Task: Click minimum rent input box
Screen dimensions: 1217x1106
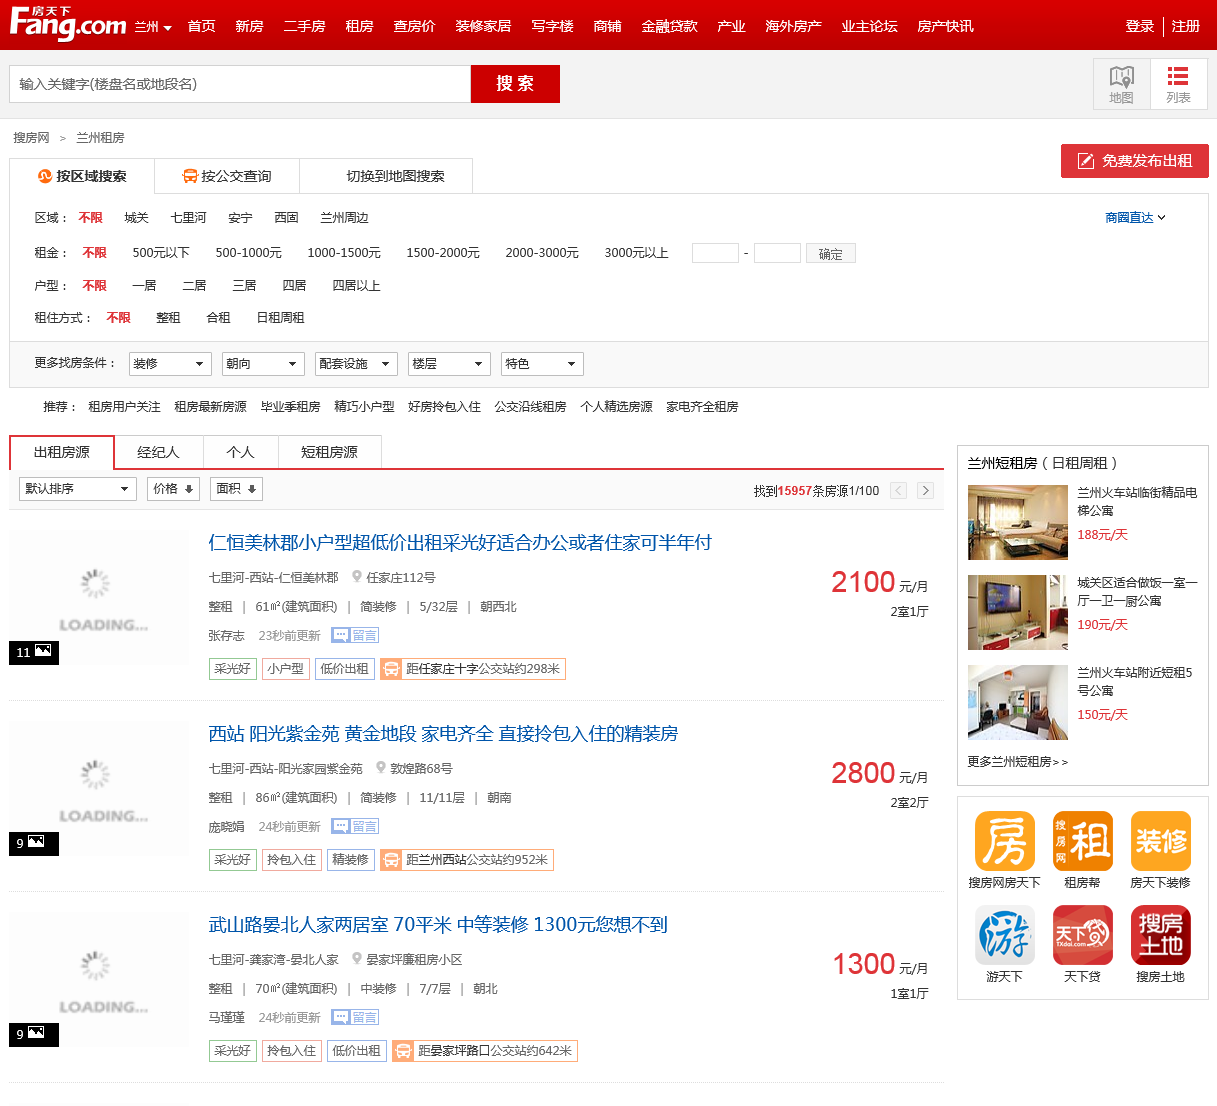Action: coord(715,253)
